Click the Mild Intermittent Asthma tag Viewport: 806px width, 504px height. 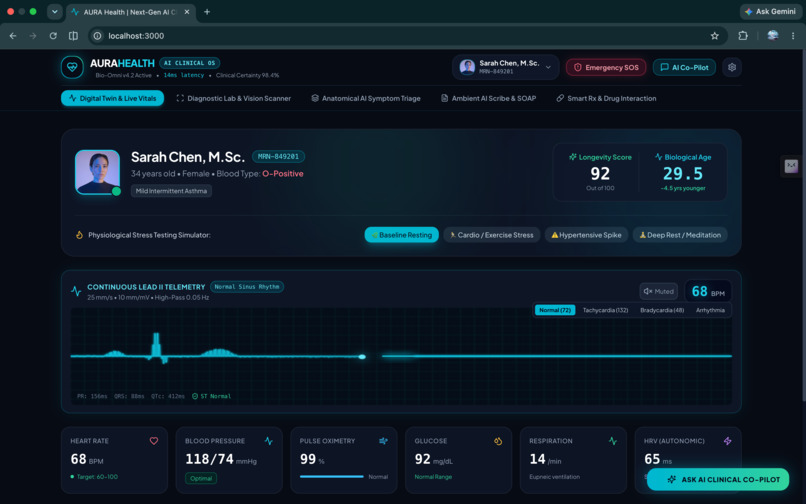171,191
